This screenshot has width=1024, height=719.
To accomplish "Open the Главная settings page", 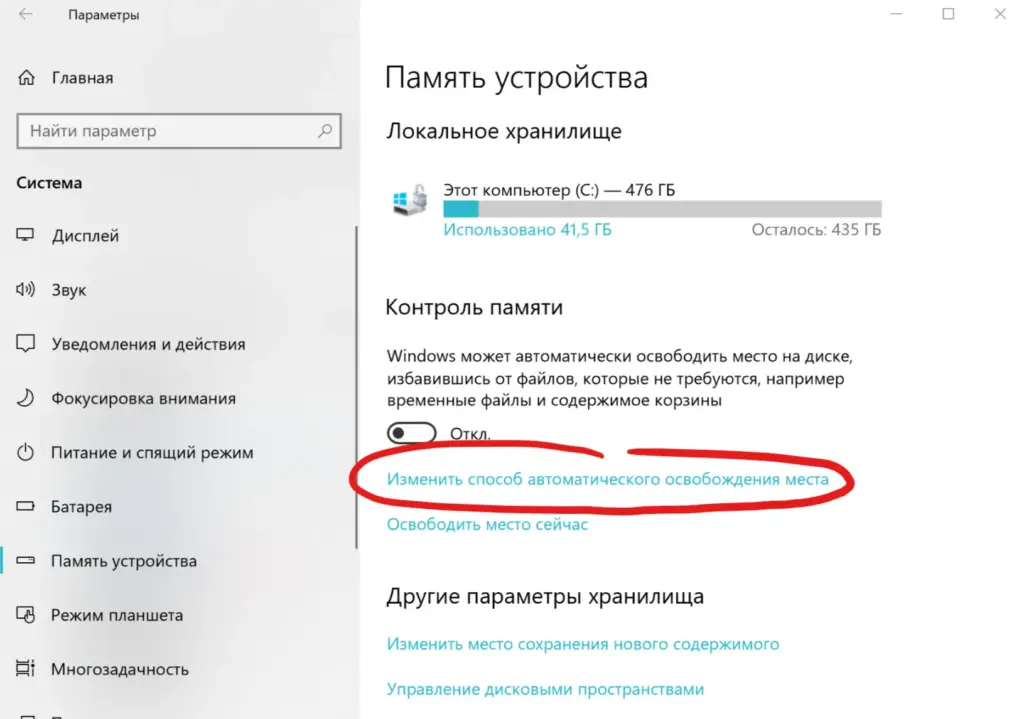I will 82,78.
